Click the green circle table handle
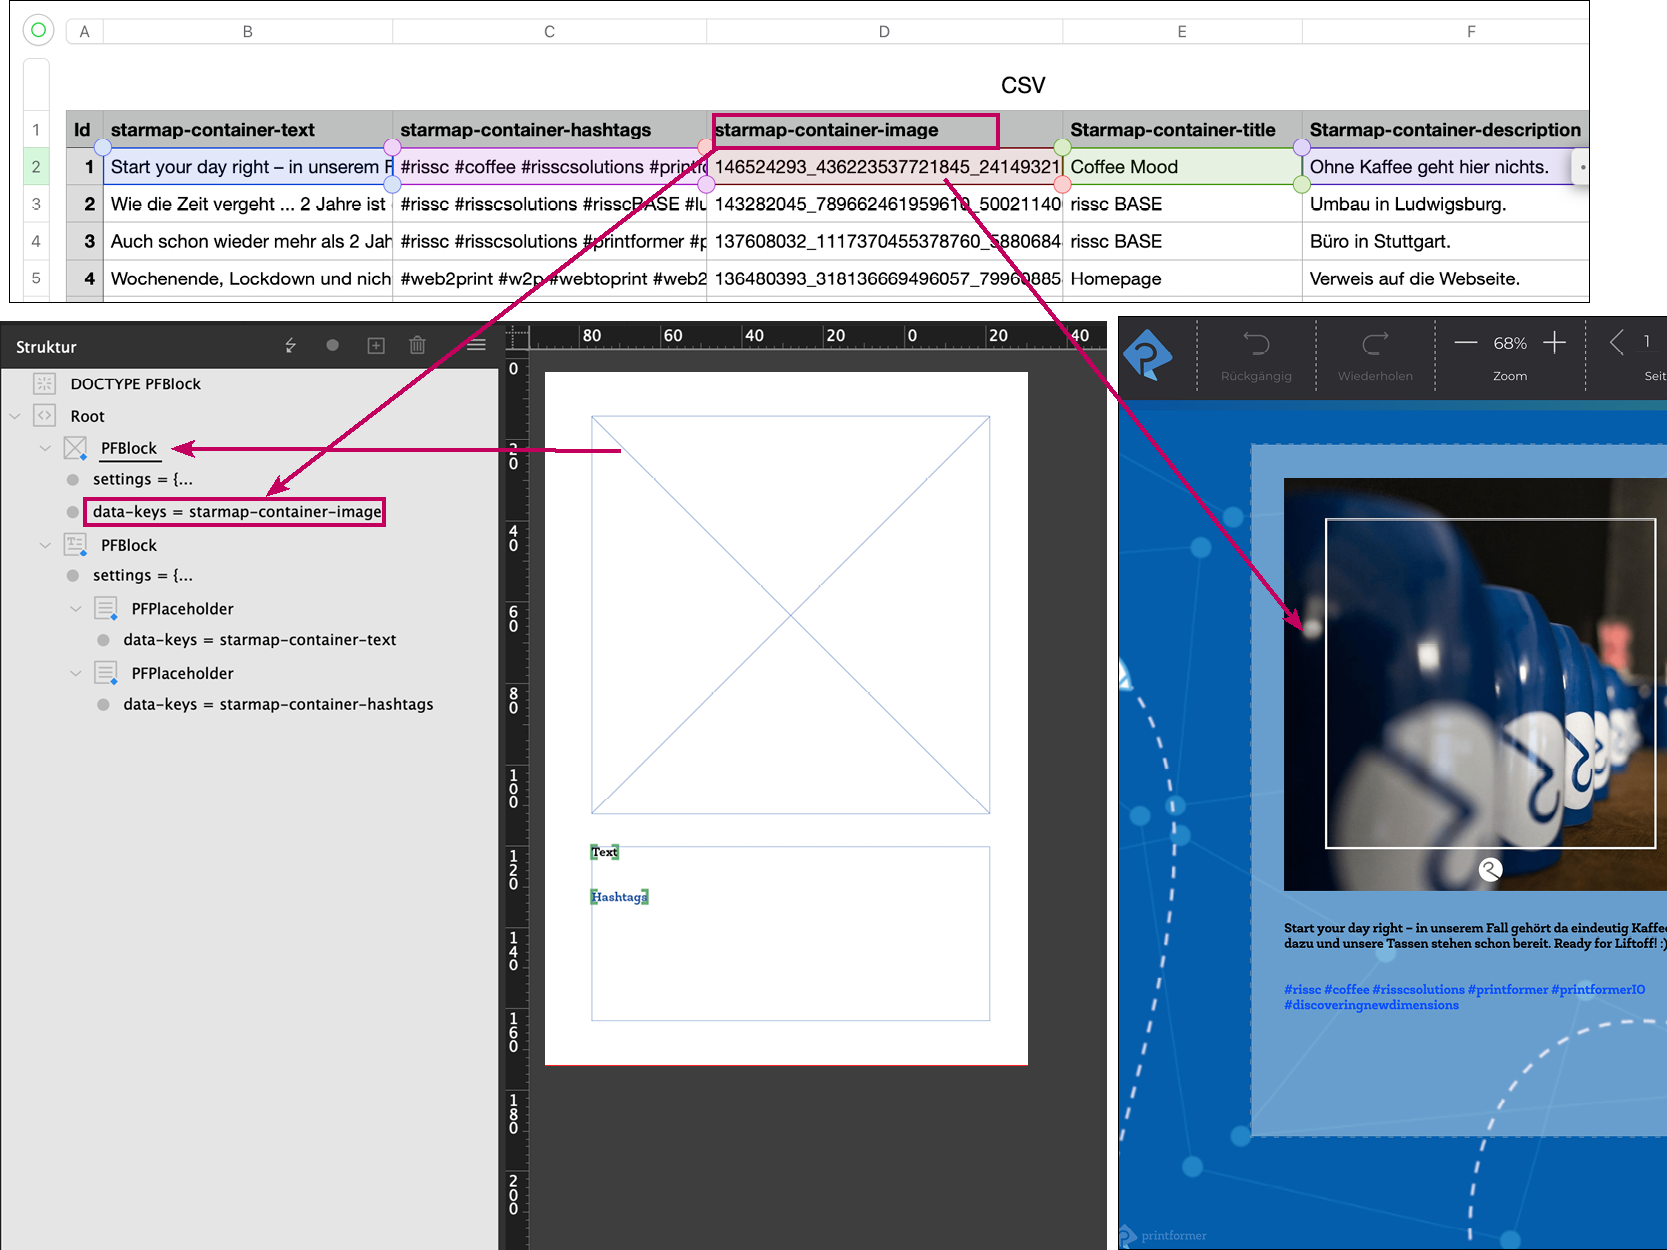 point(38,30)
